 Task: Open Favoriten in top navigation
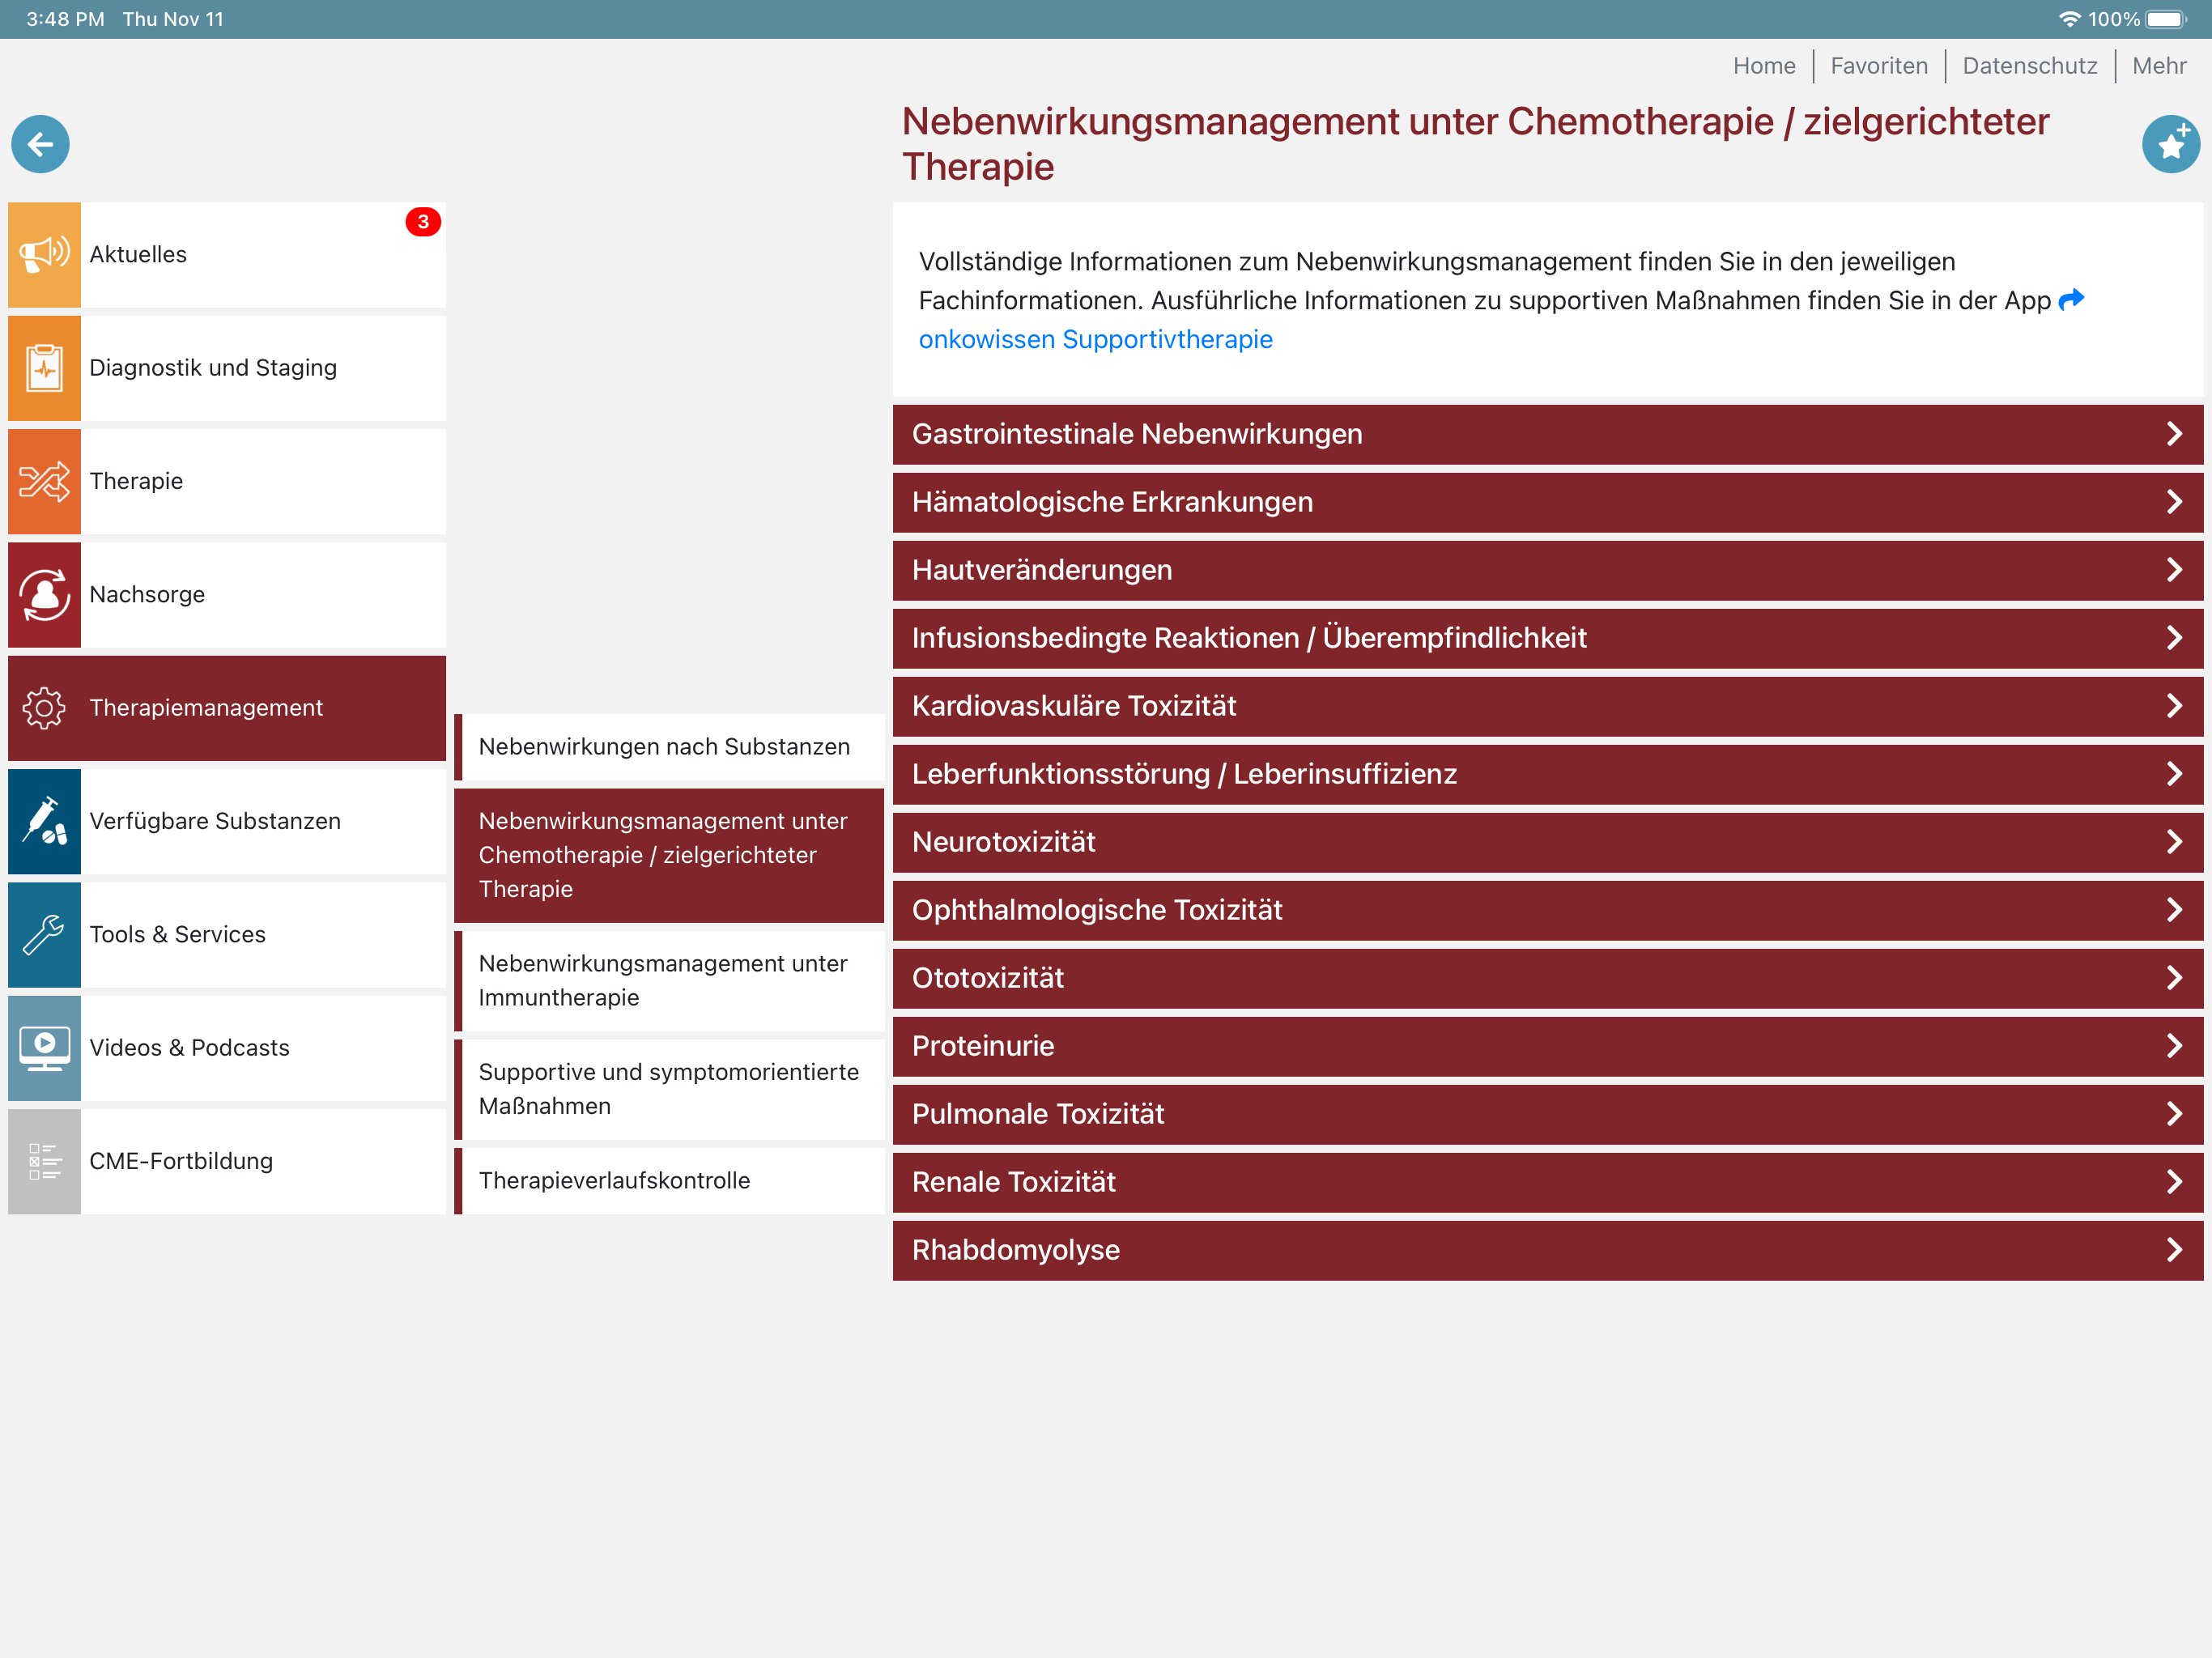pyautogui.click(x=1878, y=66)
